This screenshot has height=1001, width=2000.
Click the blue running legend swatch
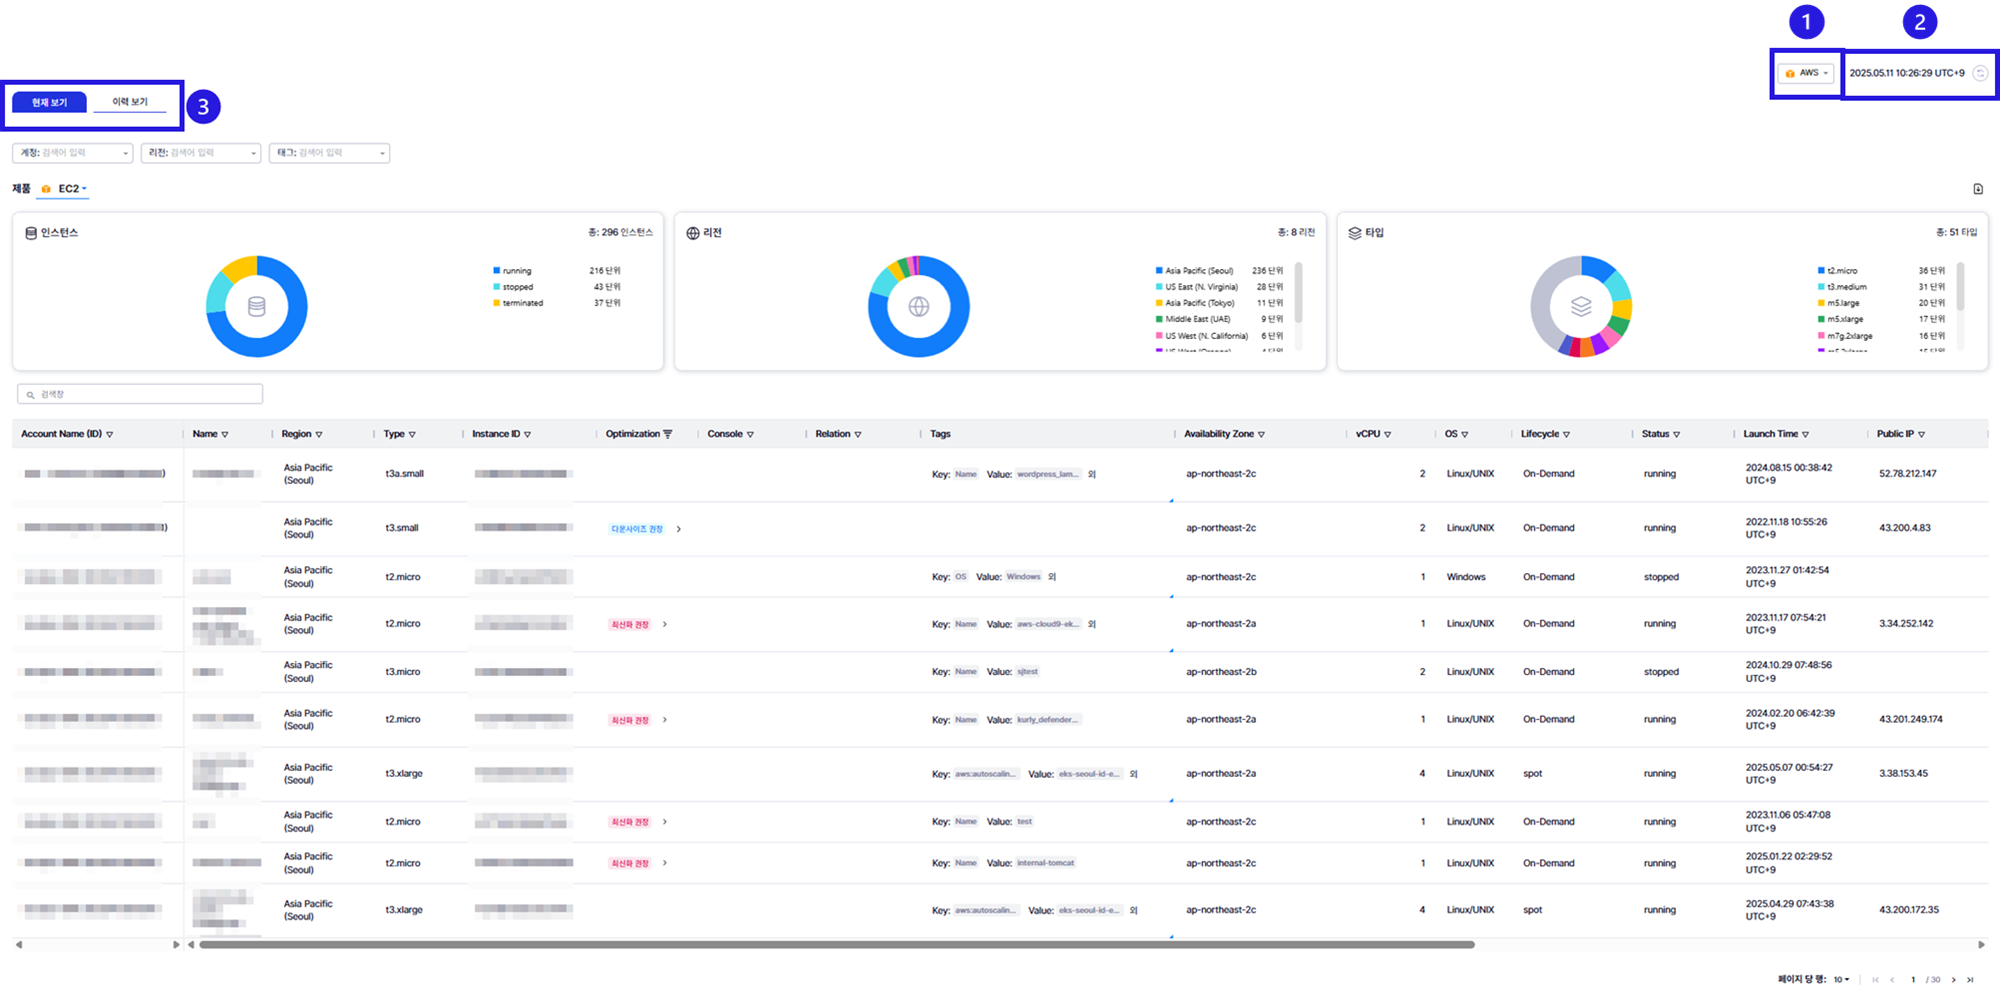496,271
